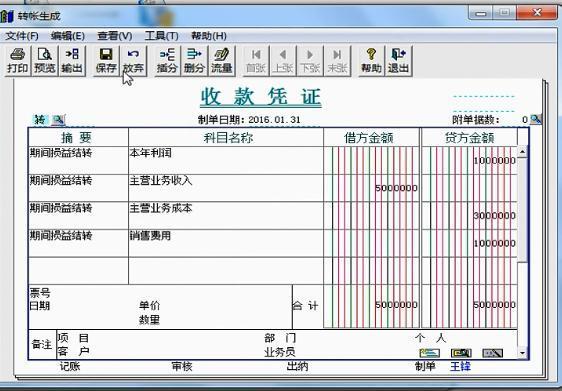Click the 帮助 help toolbar icon

coord(371,61)
